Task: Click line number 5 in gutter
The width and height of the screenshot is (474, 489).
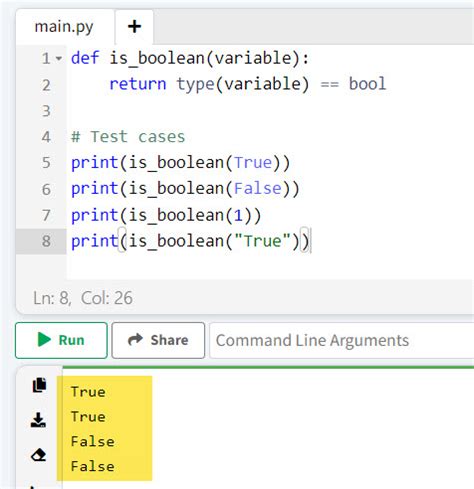Action: (x=46, y=163)
